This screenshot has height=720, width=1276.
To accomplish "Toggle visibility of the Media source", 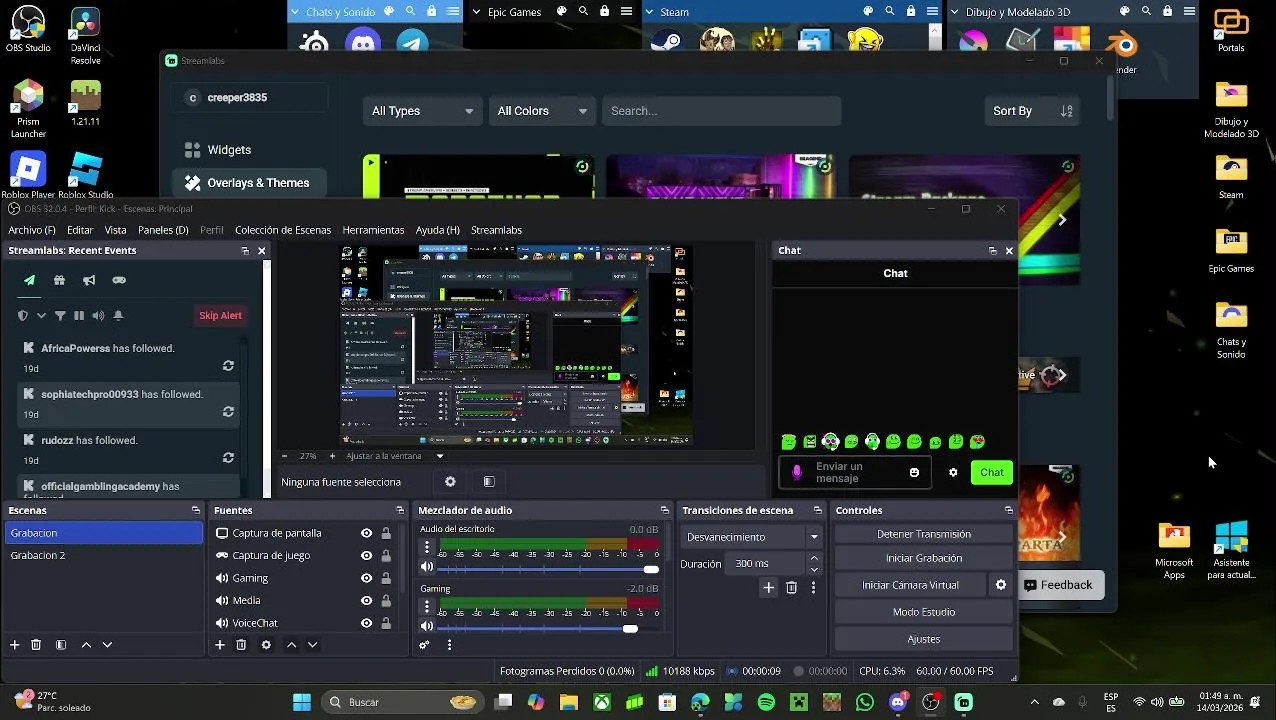I will (x=367, y=600).
